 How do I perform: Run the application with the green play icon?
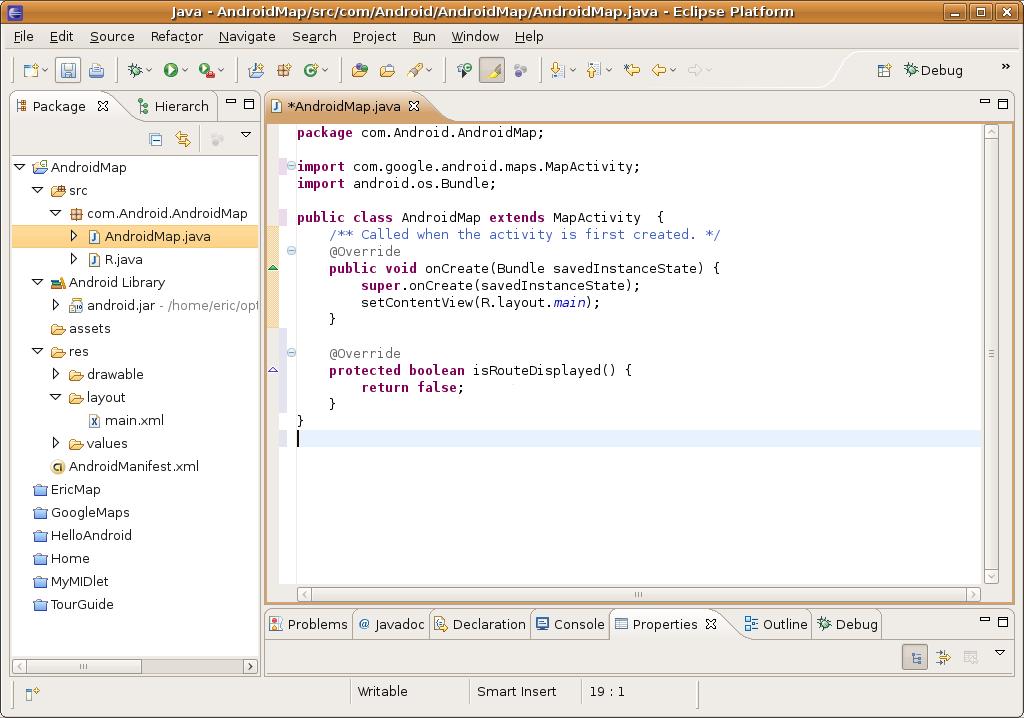click(x=169, y=70)
